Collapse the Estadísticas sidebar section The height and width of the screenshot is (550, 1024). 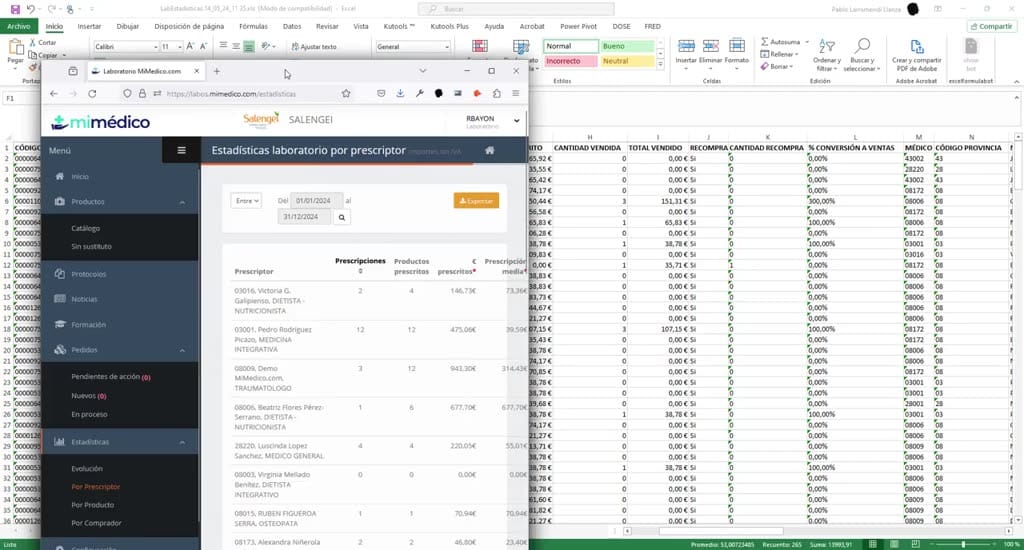point(182,442)
